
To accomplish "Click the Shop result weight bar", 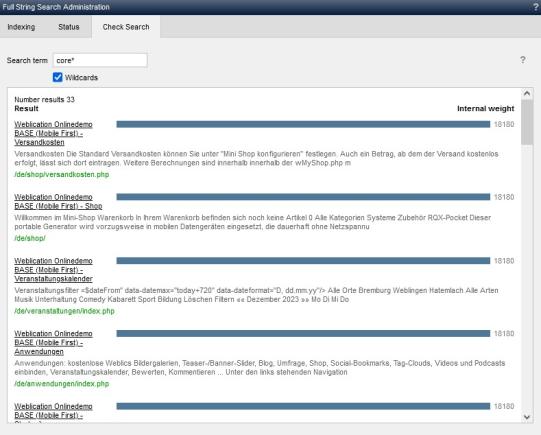I will [303, 197].
